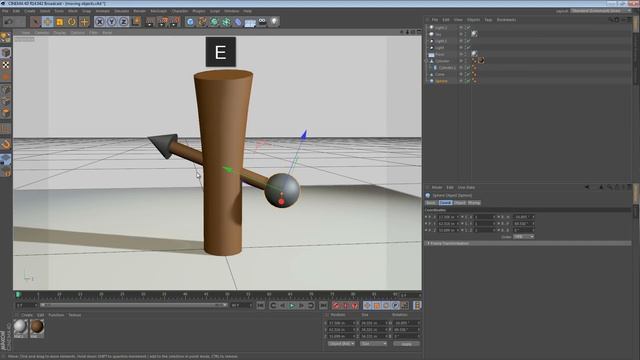Click the red Record Keyframe button
The width and height of the screenshot is (640, 360).
[x=336, y=305]
